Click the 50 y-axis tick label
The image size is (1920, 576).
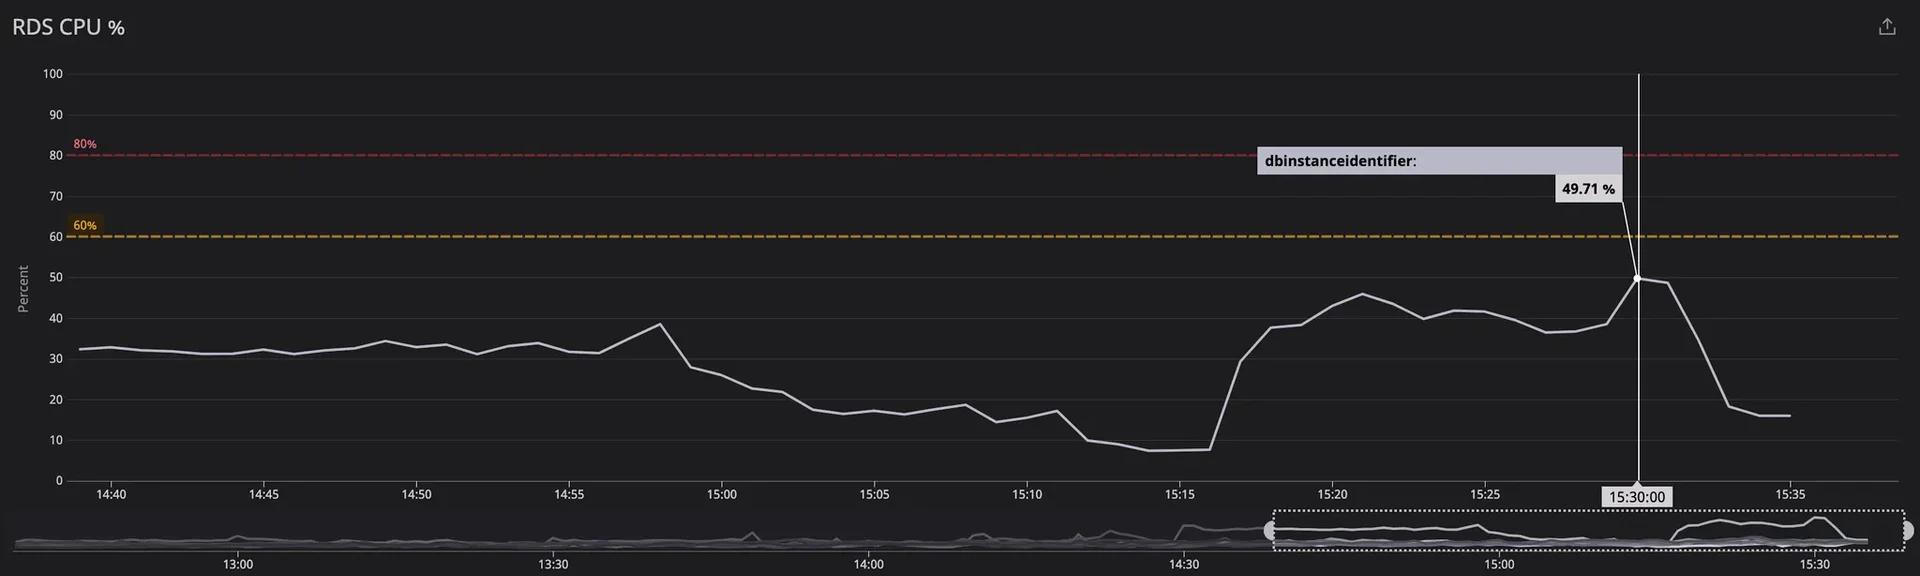pos(56,278)
